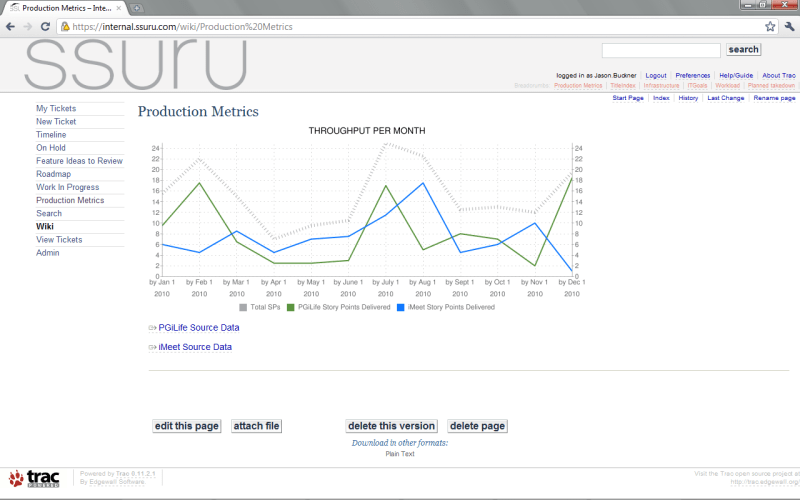
Task: Bookmark this page with the star icon
Action: [x=770, y=27]
